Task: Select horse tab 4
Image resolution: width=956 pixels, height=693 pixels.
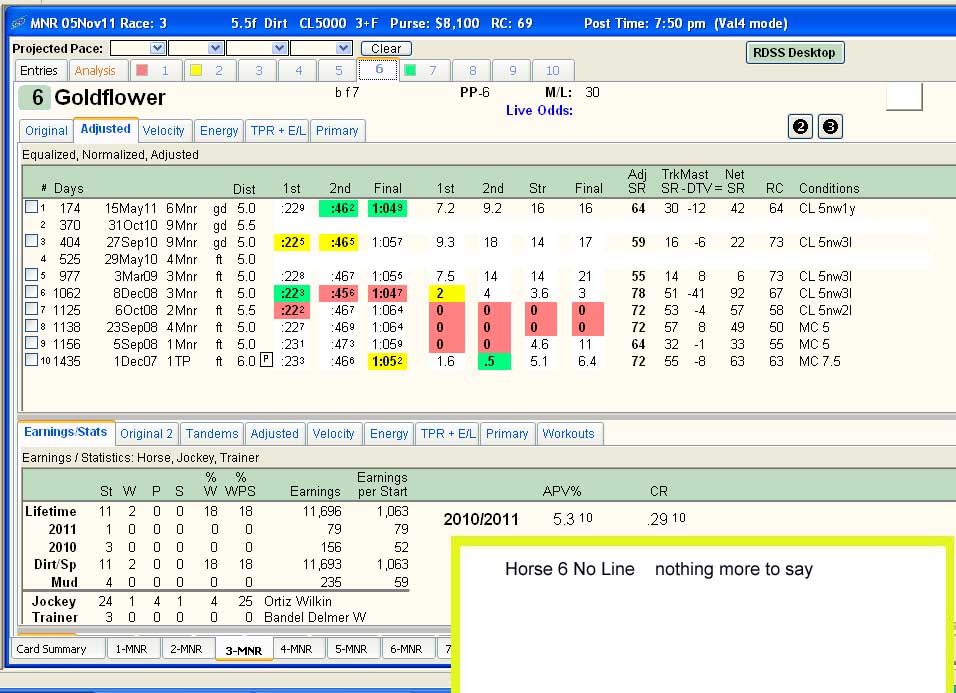Action: click(299, 71)
